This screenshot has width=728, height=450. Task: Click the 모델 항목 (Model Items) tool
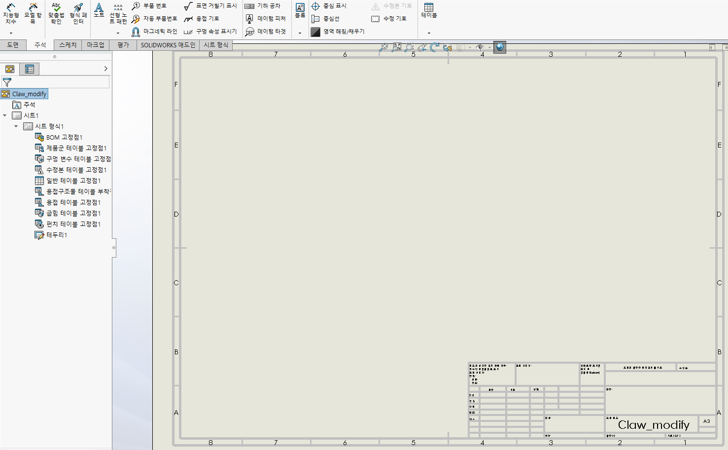pyautogui.click(x=32, y=13)
